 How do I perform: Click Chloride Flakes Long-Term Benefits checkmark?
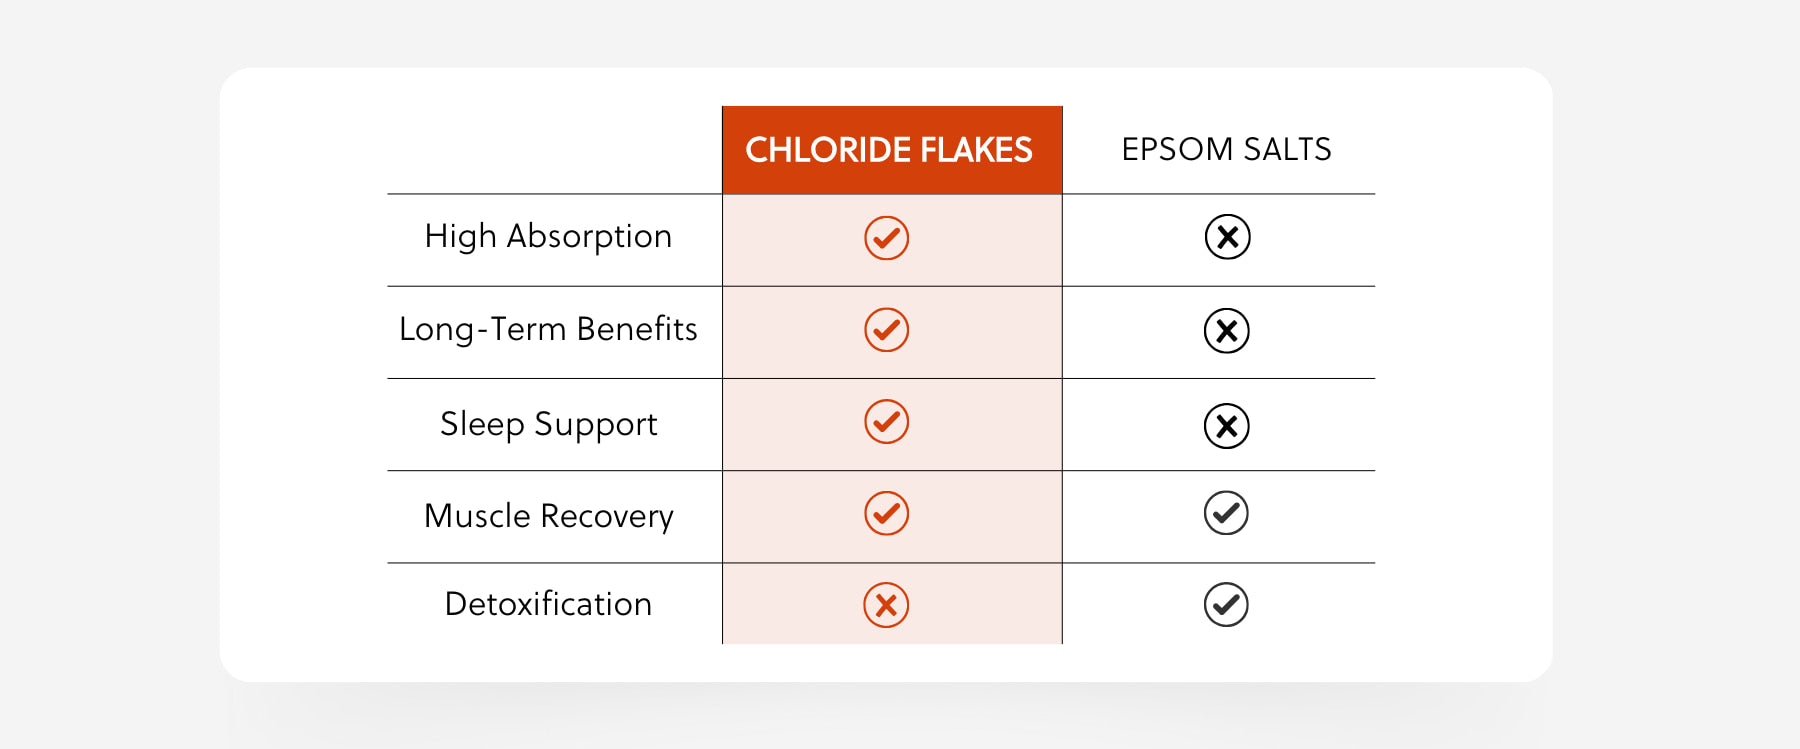[886, 330]
